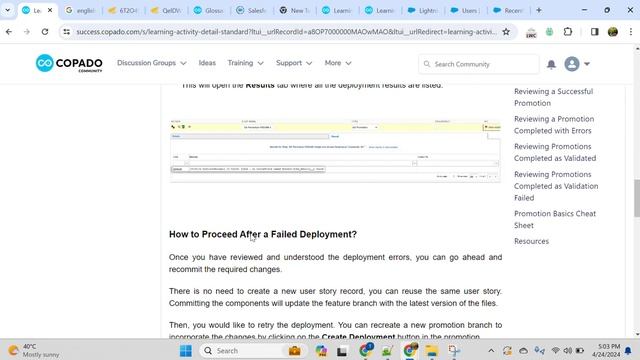
Task: Switch to the Users tab
Action: (x=466, y=11)
